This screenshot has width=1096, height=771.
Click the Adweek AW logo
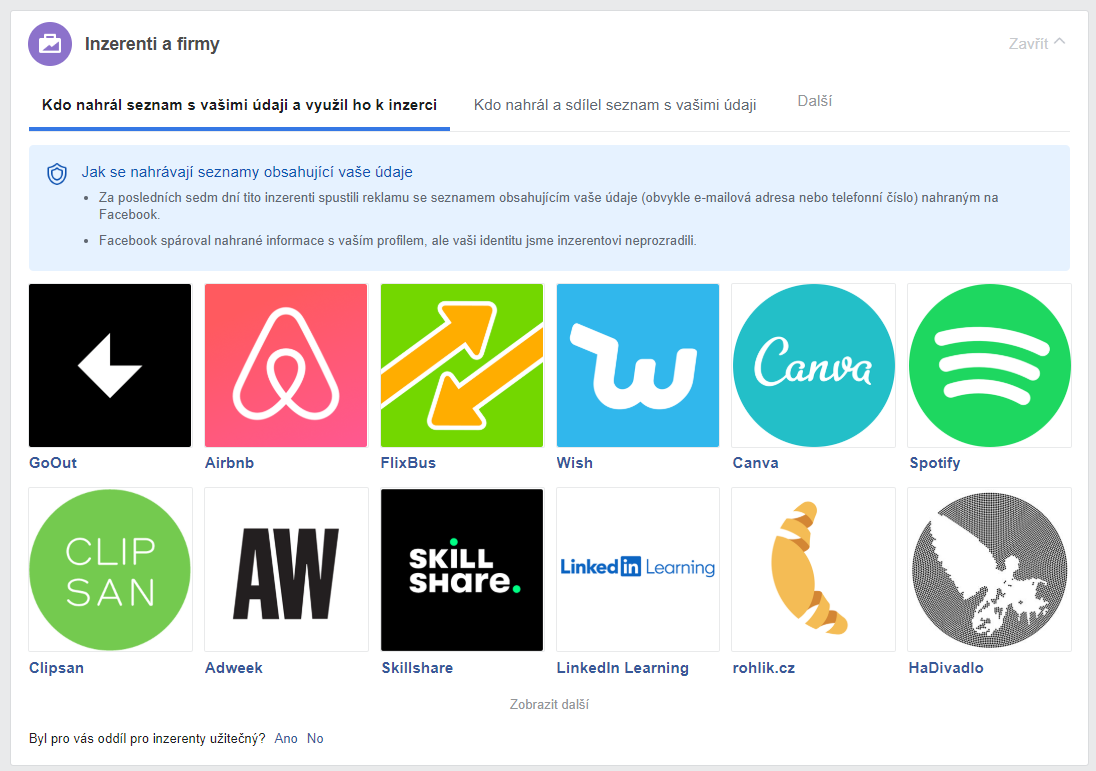click(x=285, y=569)
